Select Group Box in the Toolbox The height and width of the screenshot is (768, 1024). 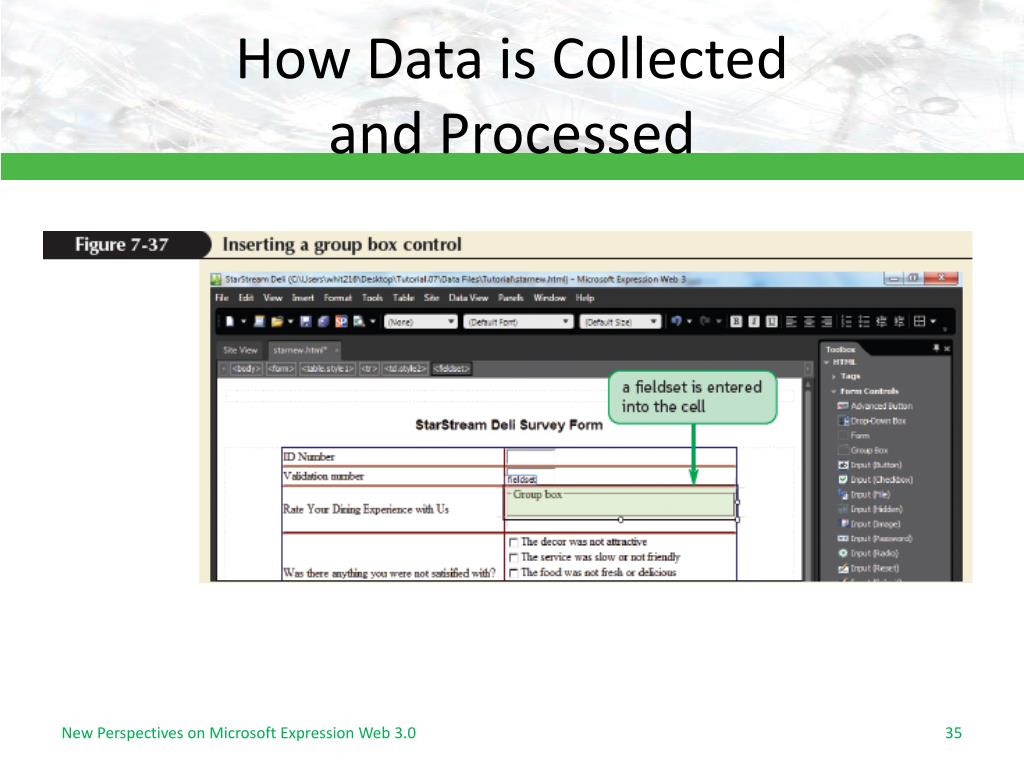(x=863, y=451)
